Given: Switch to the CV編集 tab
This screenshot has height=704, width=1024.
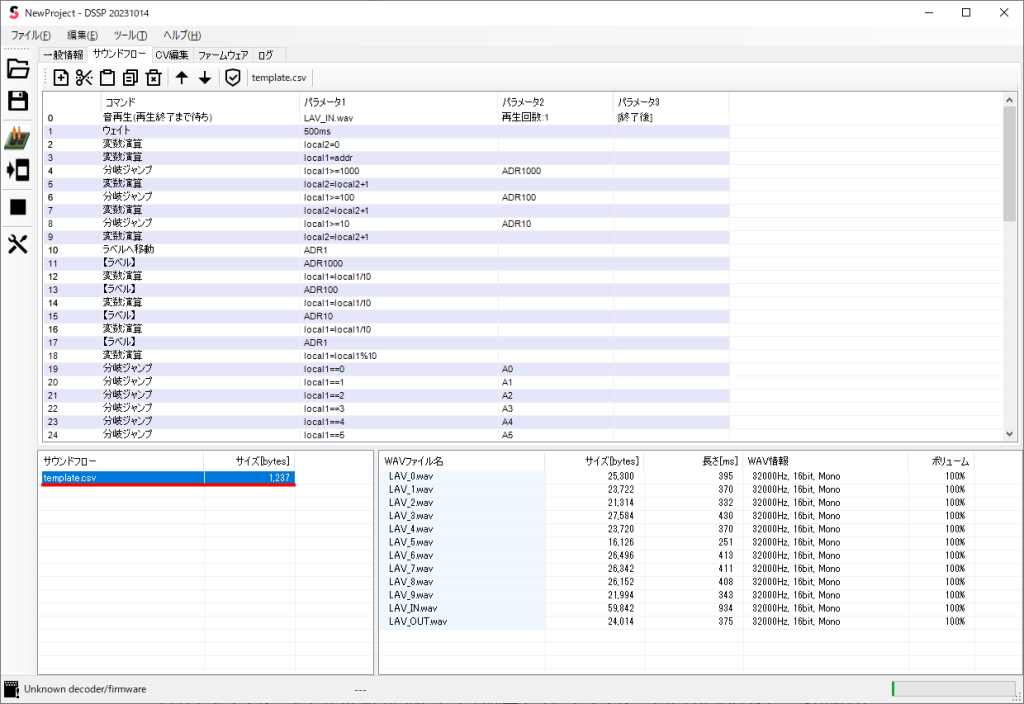Looking at the screenshot, I should [172, 55].
